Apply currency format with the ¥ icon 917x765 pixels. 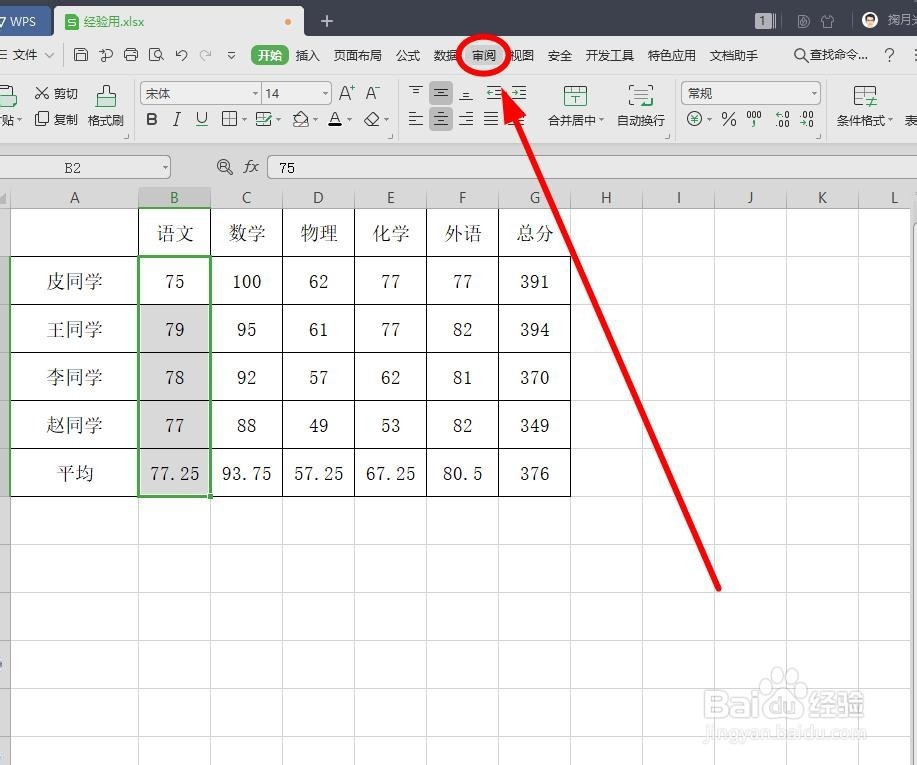[x=694, y=119]
